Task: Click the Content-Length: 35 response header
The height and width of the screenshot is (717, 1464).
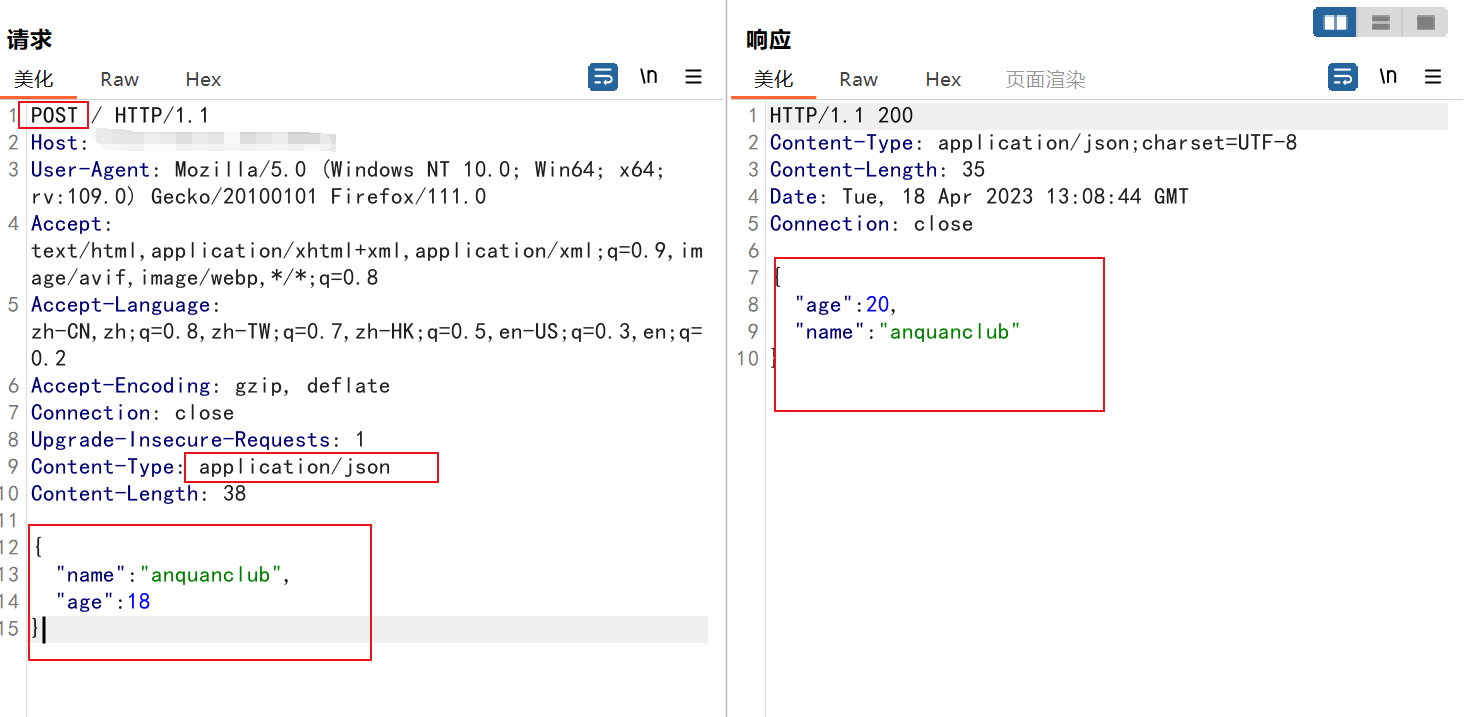Action: pos(871,169)
